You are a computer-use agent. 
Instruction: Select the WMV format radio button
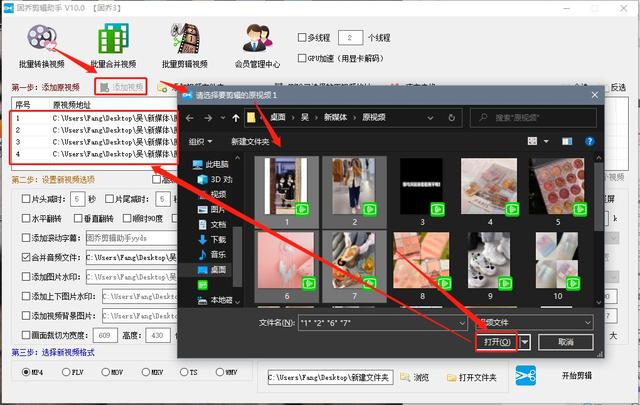220,372
